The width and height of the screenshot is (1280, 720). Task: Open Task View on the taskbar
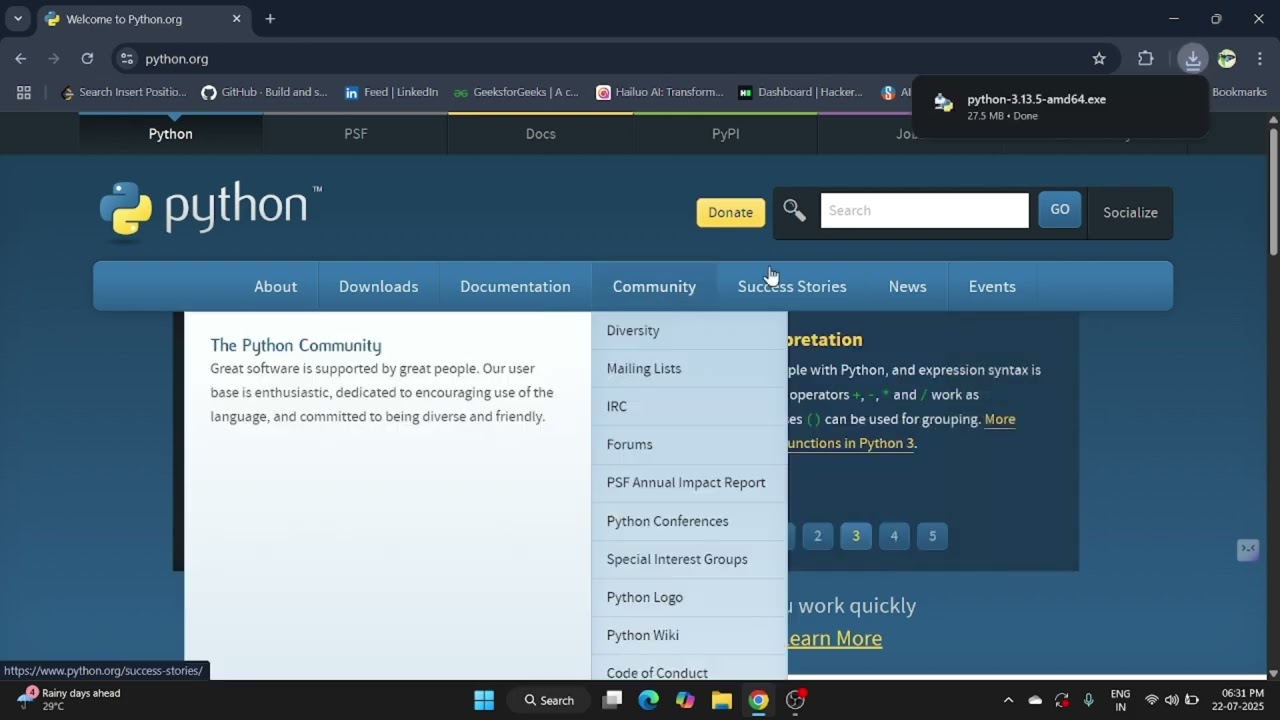point(612,700)
